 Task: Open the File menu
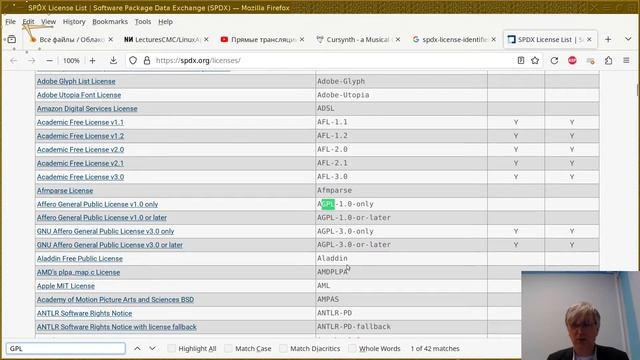(x=11, y=22)
